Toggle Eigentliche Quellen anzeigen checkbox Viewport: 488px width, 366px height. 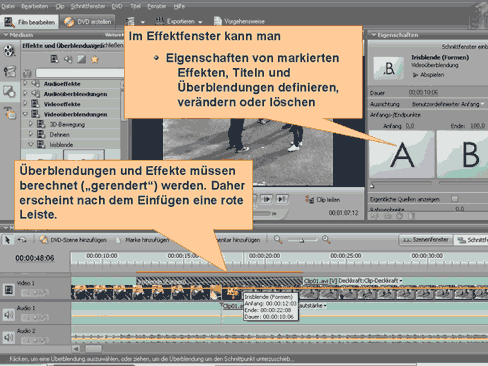pyautogui.click(x=454, y=199)
